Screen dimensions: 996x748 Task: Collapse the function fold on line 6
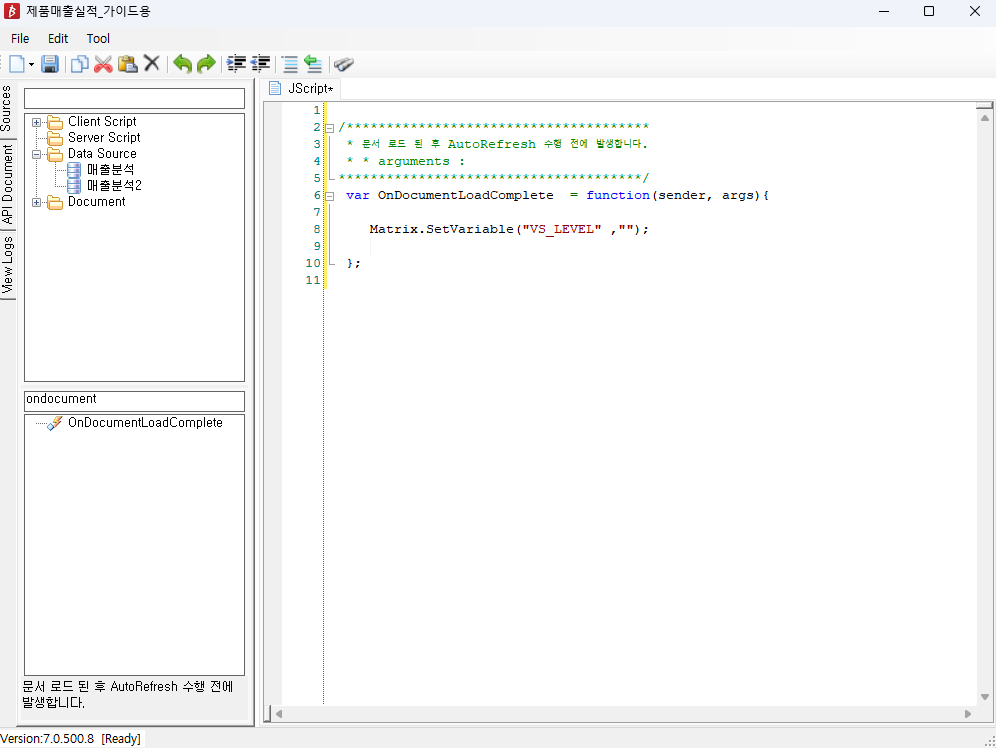330,196
